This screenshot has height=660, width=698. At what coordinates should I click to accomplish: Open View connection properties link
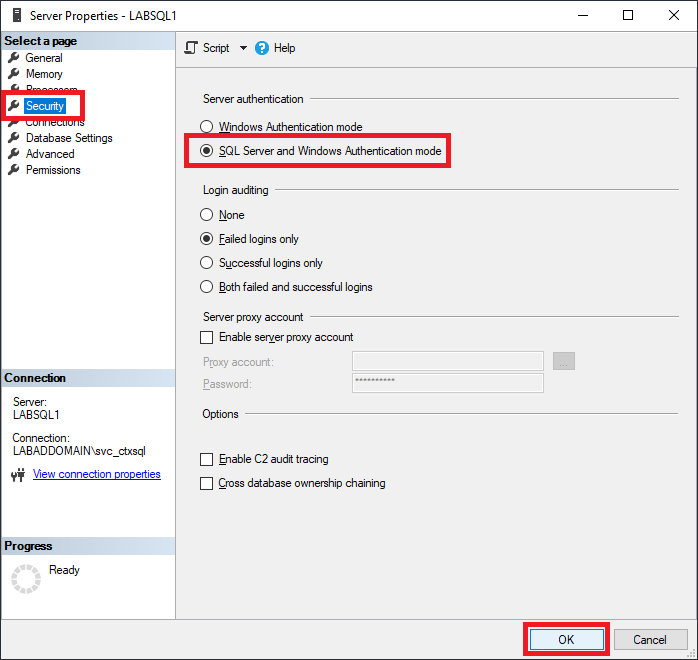(97, 474)
